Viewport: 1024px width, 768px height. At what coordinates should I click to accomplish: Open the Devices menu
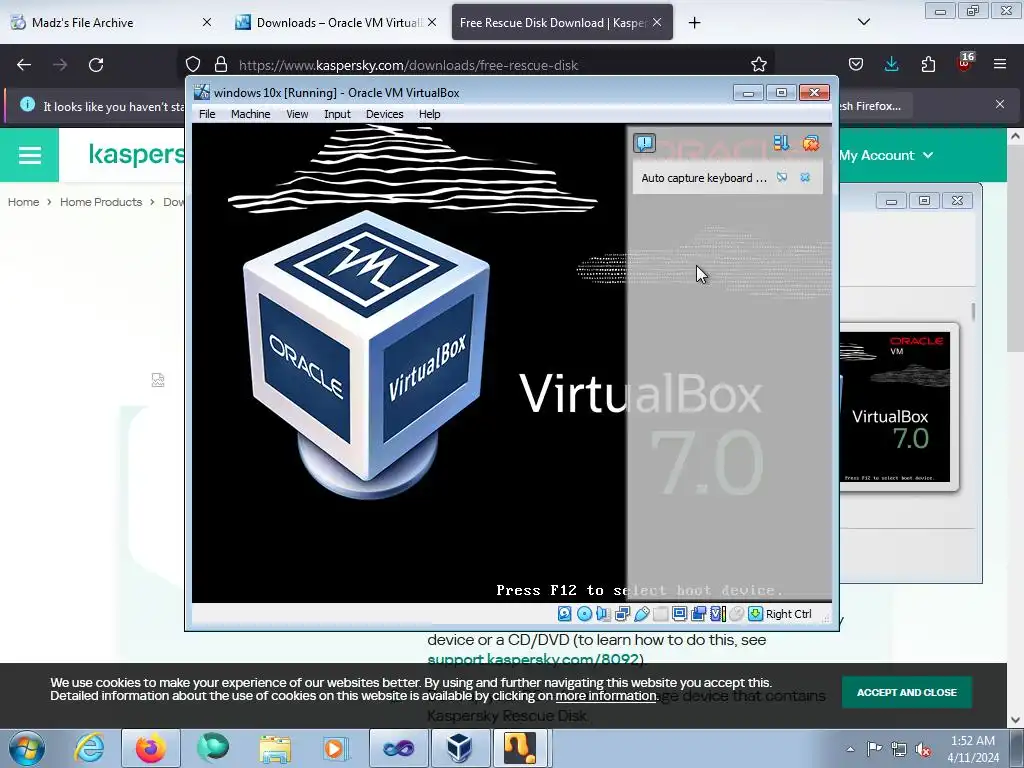click(385, 114)
